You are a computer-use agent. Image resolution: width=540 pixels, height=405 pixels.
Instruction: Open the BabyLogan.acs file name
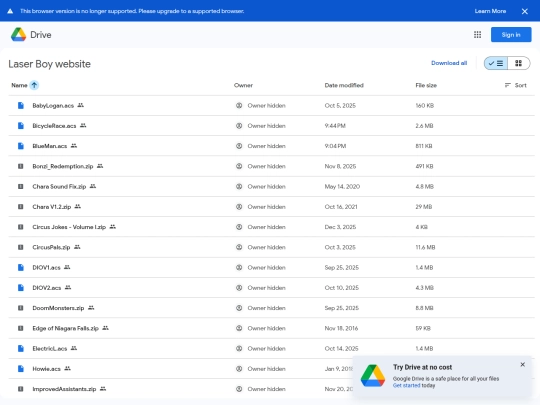click(53, 105)
